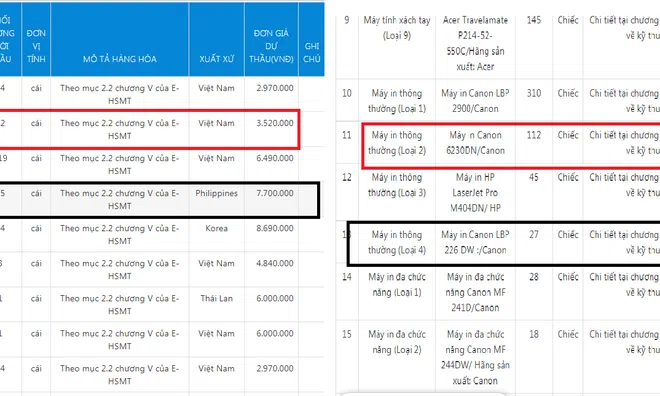Click the Máy in Canon 6230DN/Canon cell
The width and height of the screenshot is (660, 396).
tap(475, 143)
